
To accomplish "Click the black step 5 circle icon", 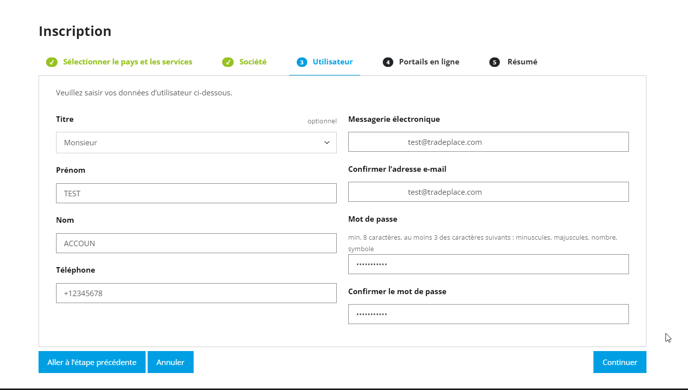I will coord(494,62).
